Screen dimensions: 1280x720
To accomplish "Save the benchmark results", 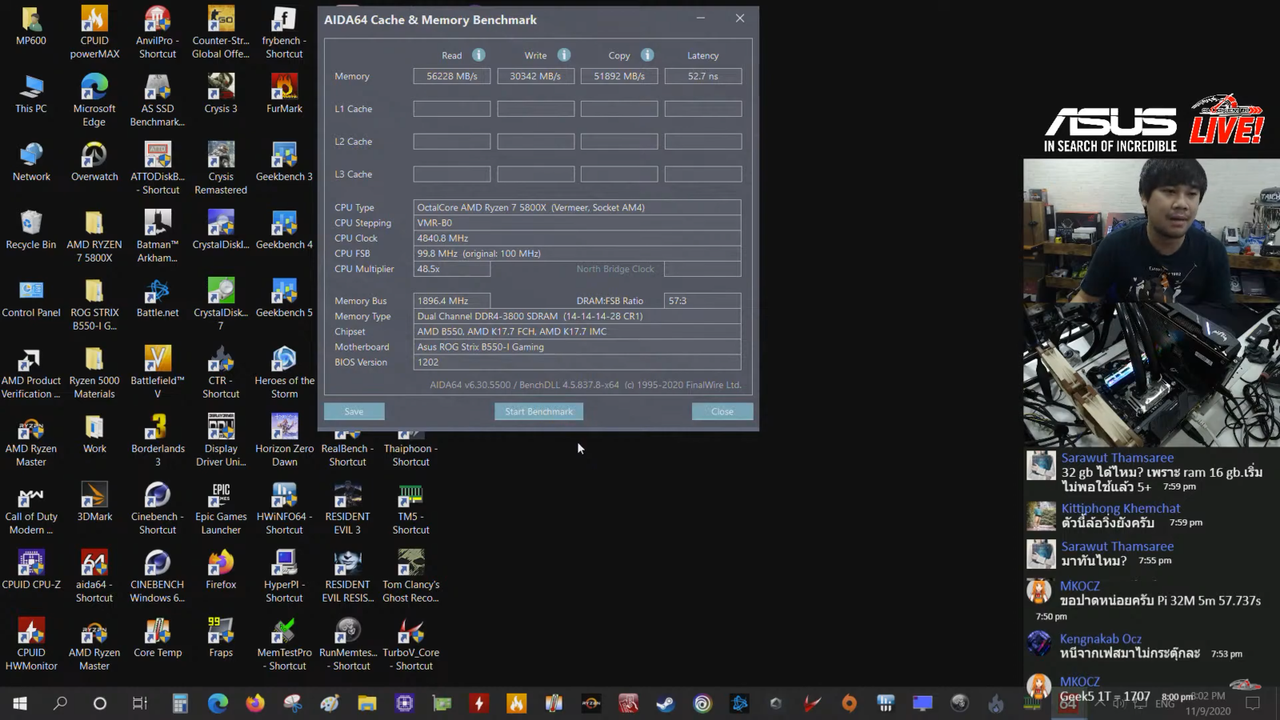I will coord(353,411).
